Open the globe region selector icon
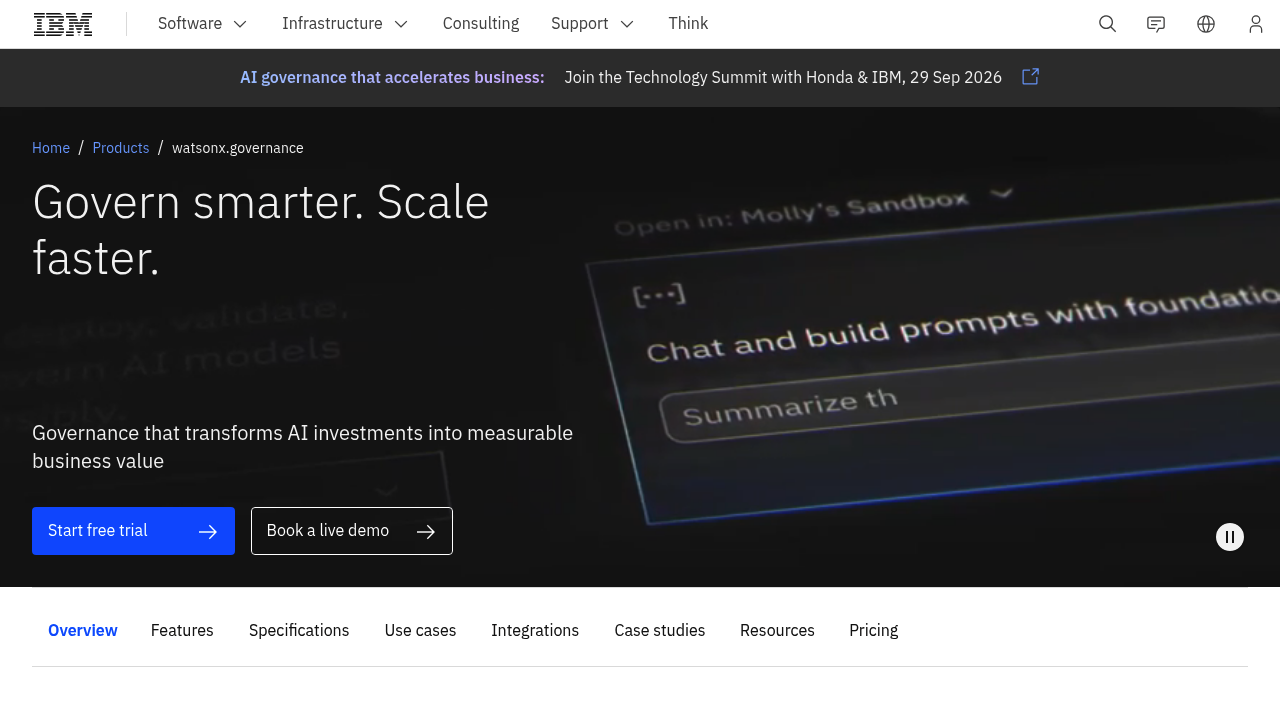The width and height of the screenshot is (1280, 720). tap(1206, 24)
